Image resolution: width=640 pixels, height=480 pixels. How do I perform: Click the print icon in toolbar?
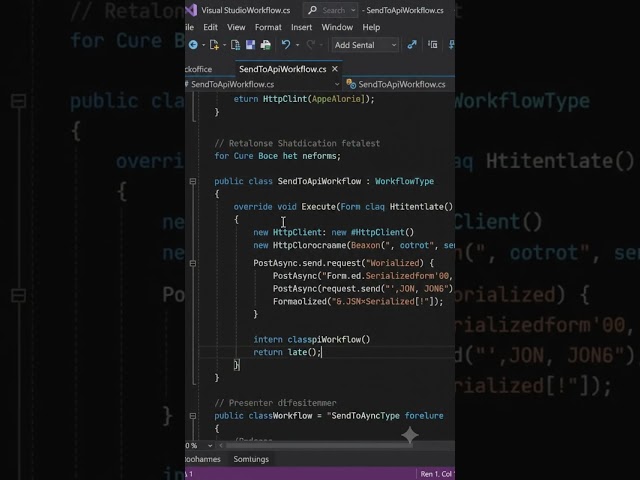[266, 45]
